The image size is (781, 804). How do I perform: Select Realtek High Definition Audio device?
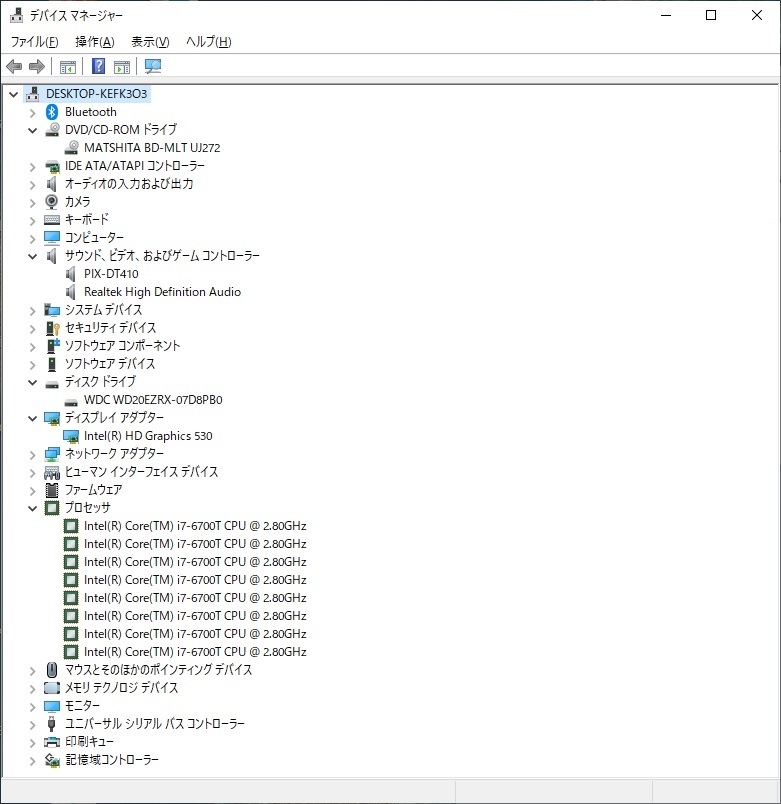point(162,292)
